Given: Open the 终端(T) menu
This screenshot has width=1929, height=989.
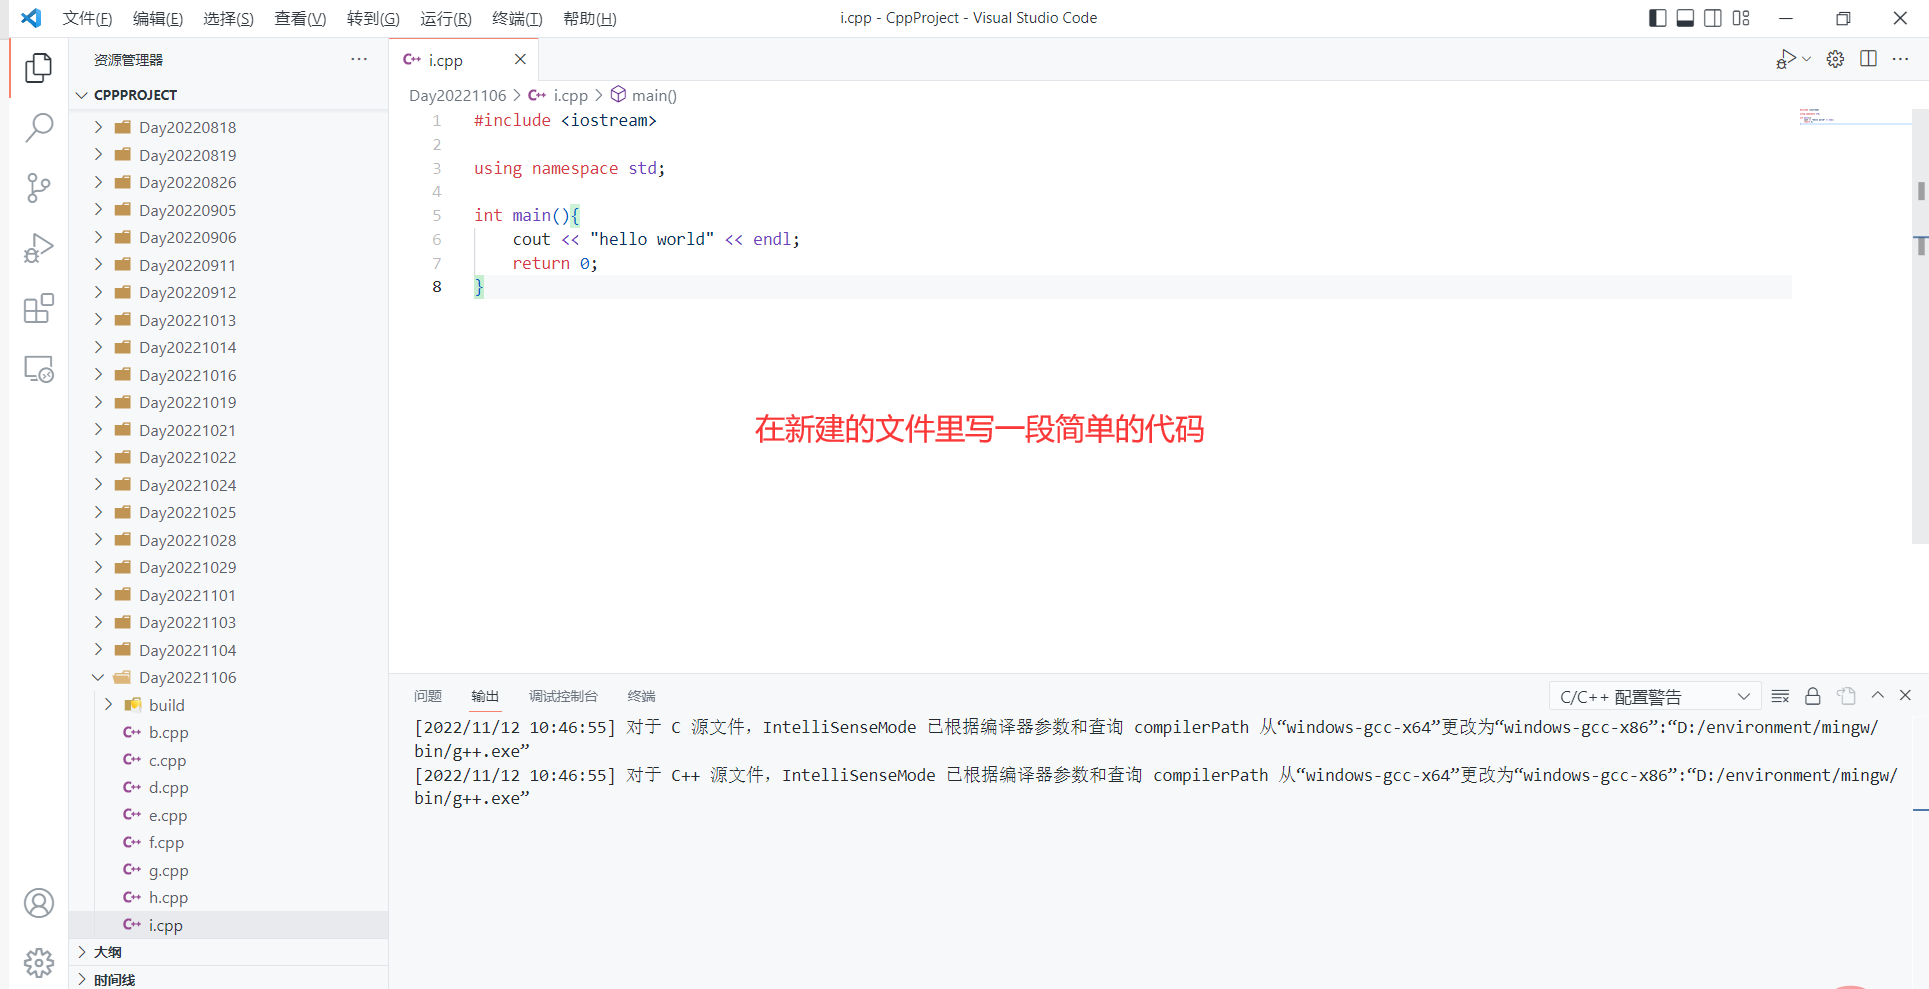Looking at the screenshot, I should pyautogui.click(x=517, y=18).
